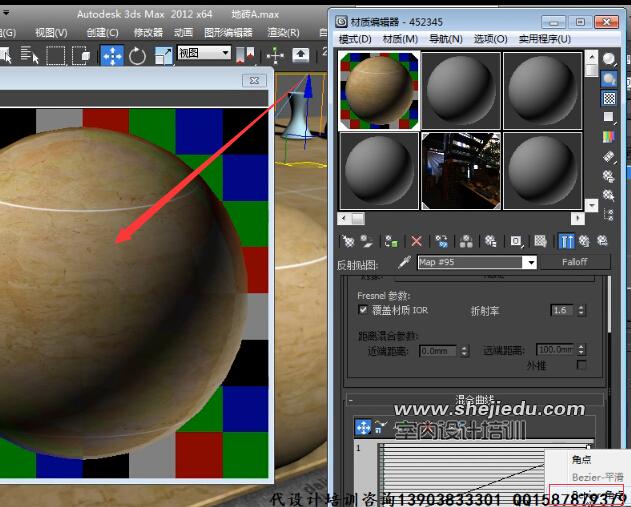Open the Map #95 name dropdown
The height and width of the screenshot is (507, 631).
coord(531,263)
